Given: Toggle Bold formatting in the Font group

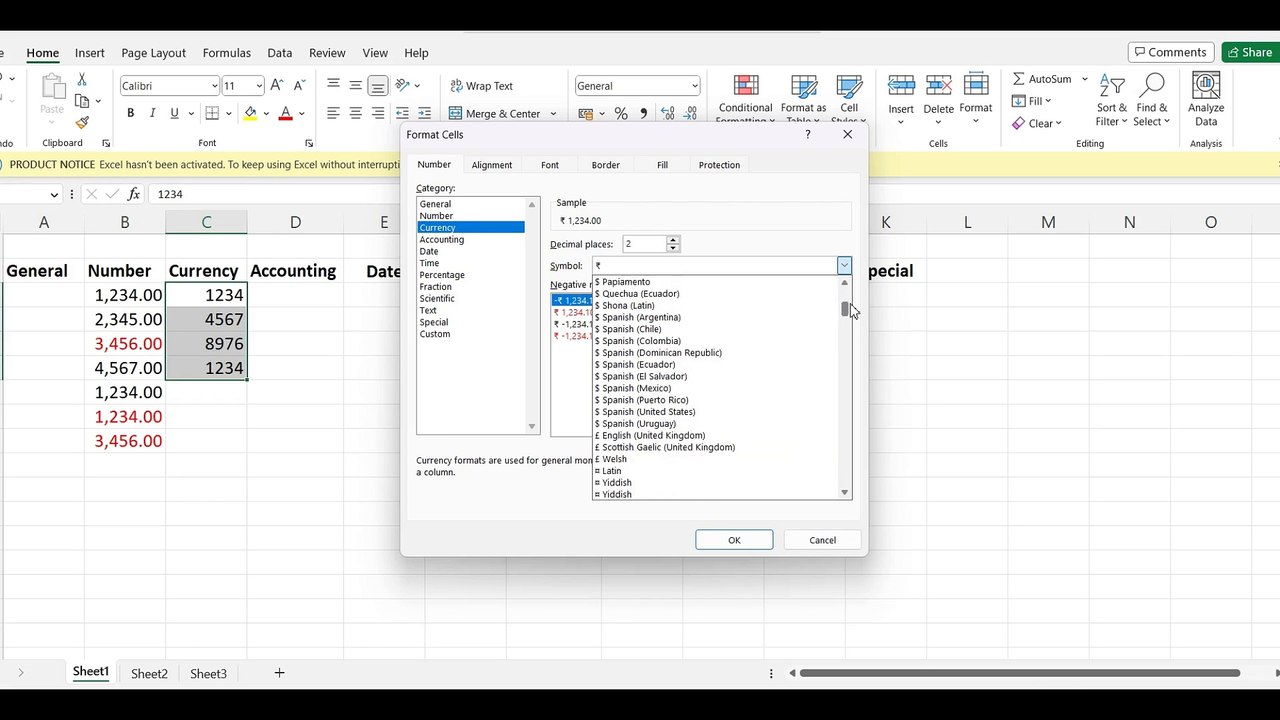Looking at the screenshot, I should tap(130, 113).
